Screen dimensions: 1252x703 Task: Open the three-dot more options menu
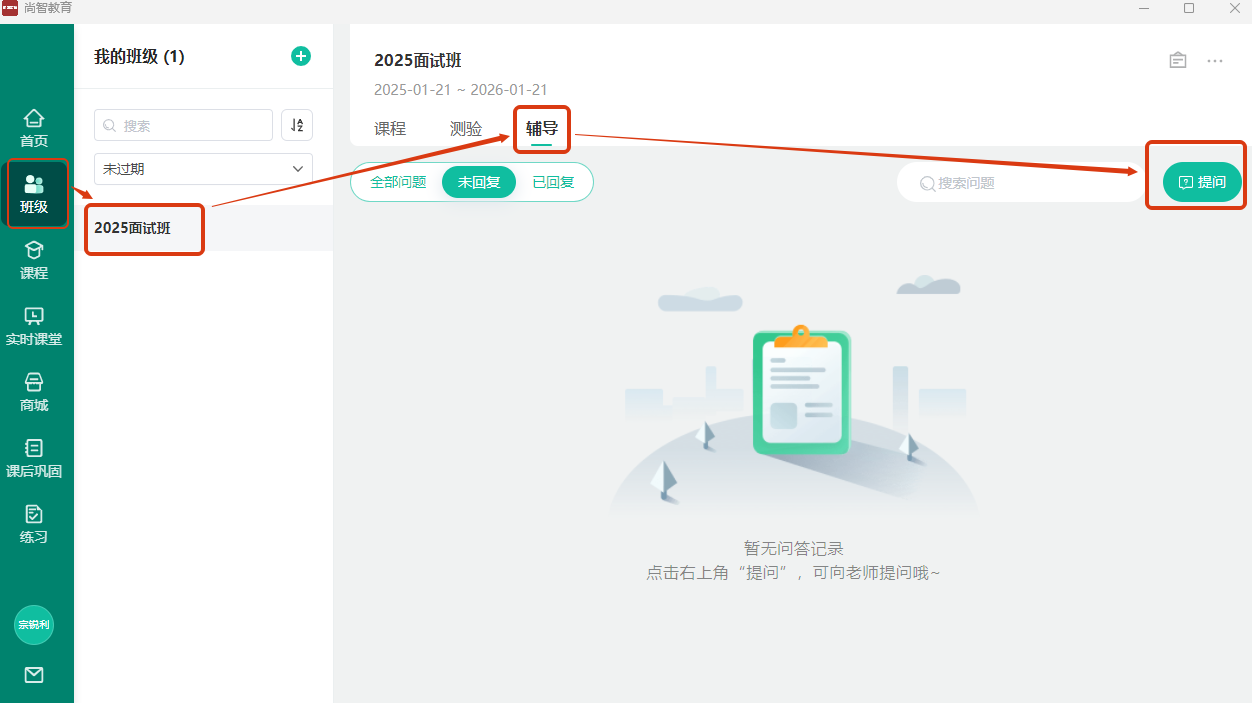[1215, 60]
